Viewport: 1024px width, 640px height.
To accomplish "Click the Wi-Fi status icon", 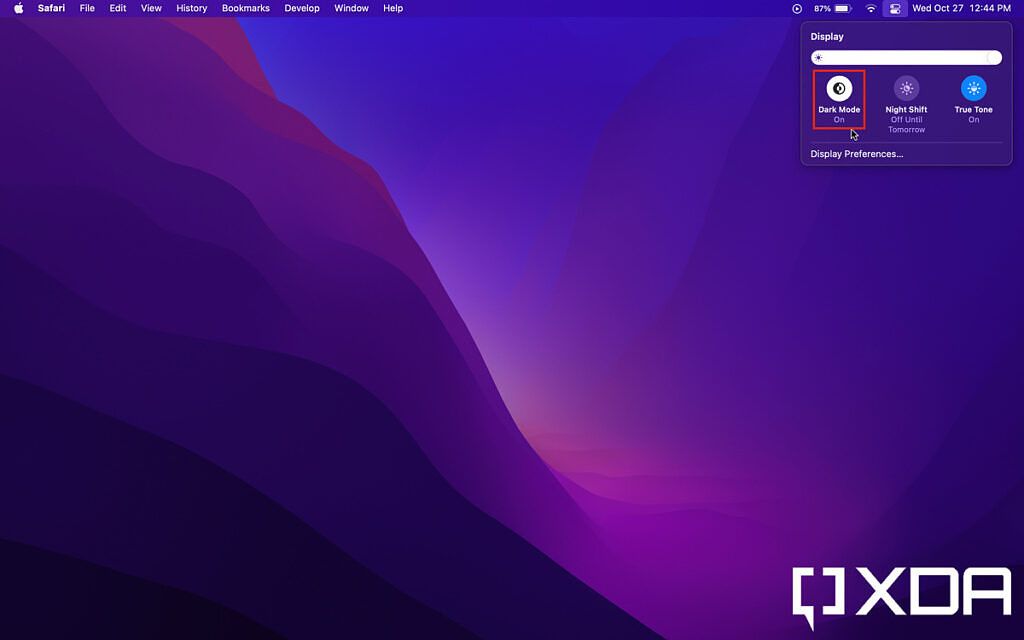I will 870,8.
